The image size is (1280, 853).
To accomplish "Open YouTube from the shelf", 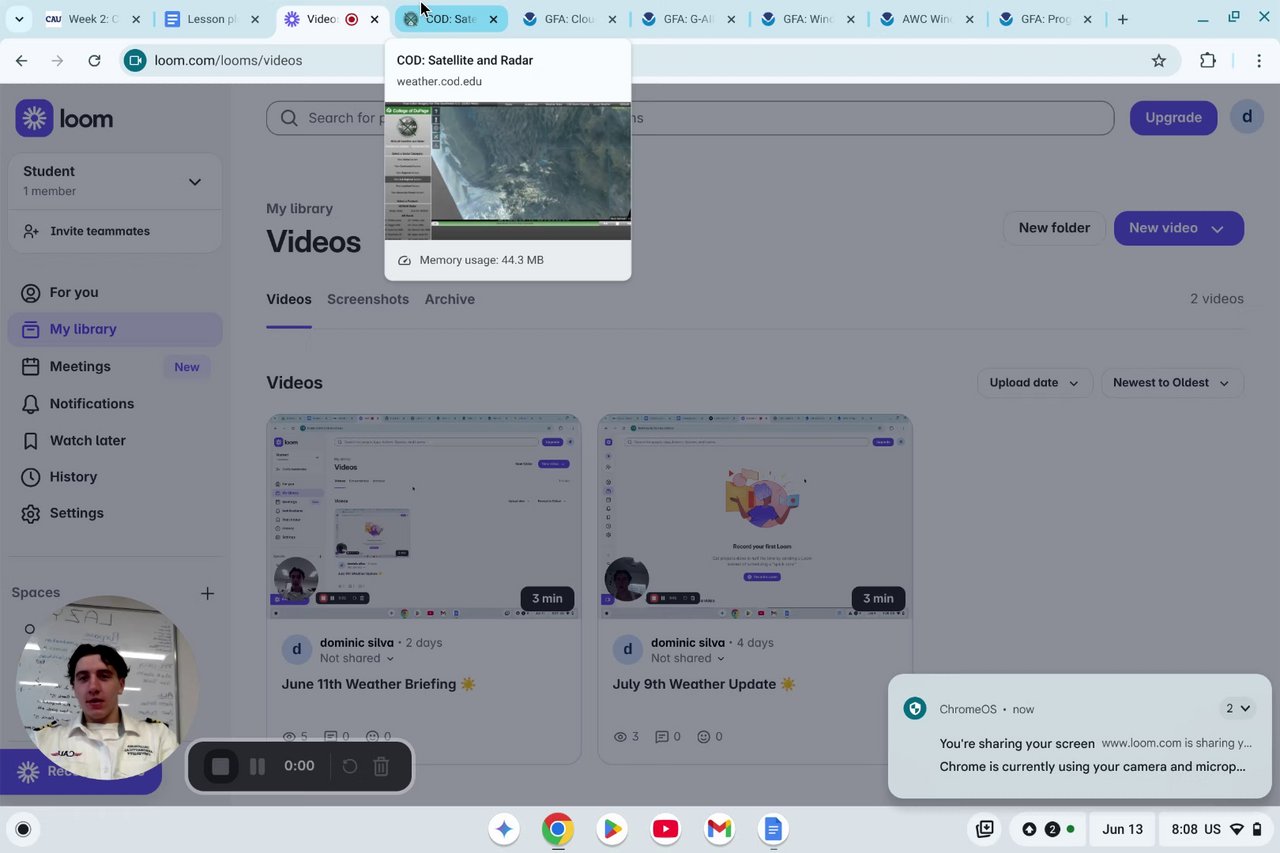I will tap(665, 829).
